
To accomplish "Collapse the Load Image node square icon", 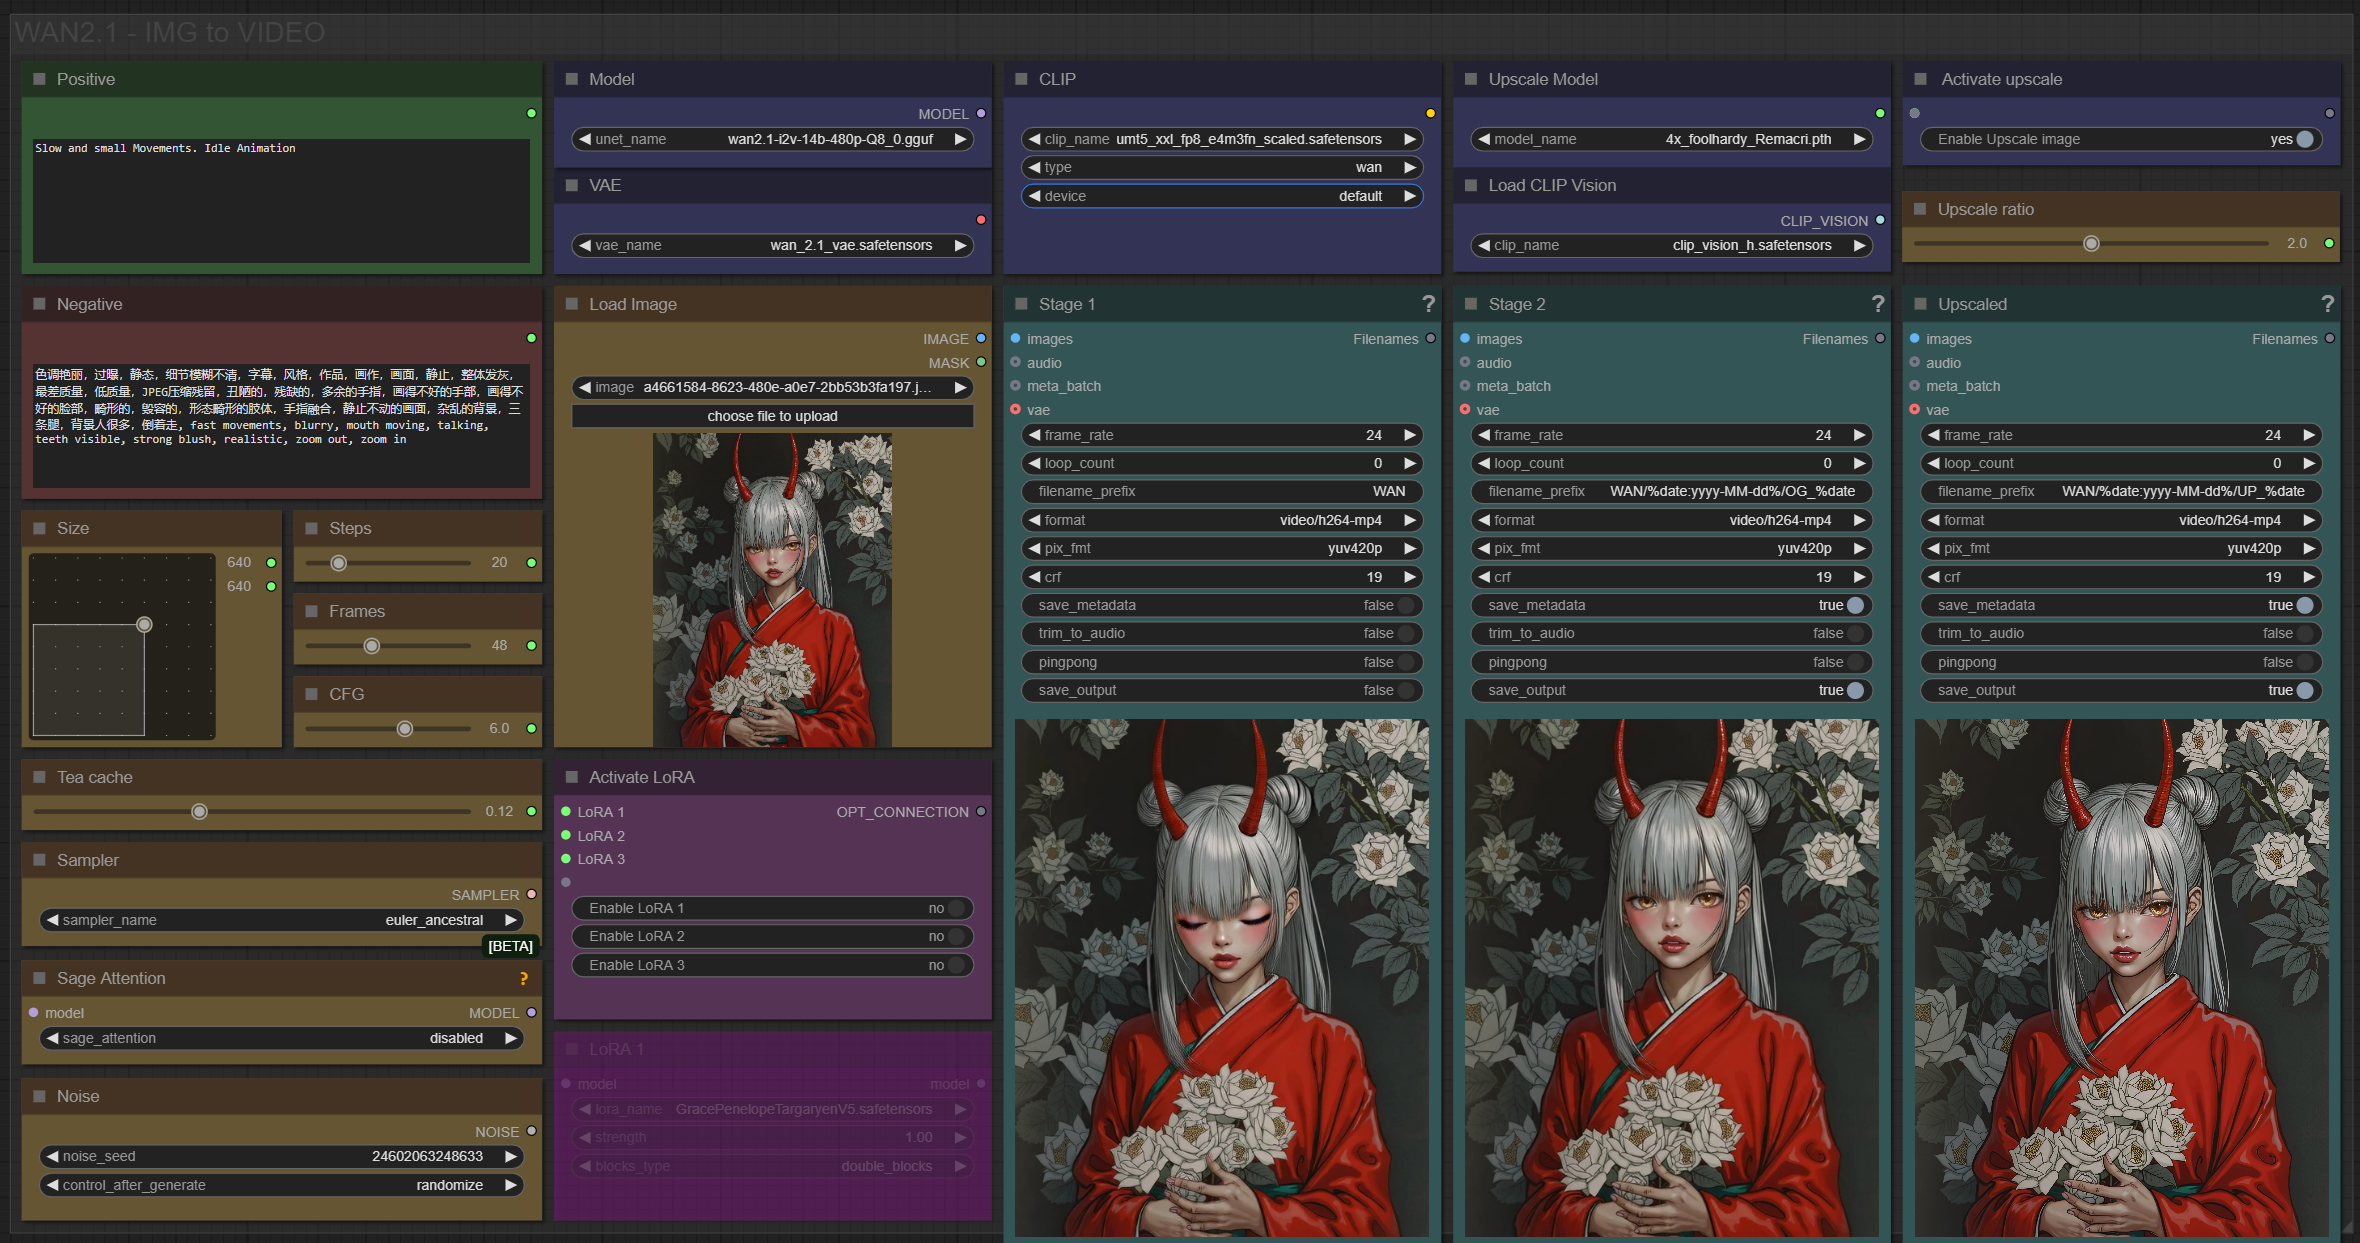I will click(572, 304).
